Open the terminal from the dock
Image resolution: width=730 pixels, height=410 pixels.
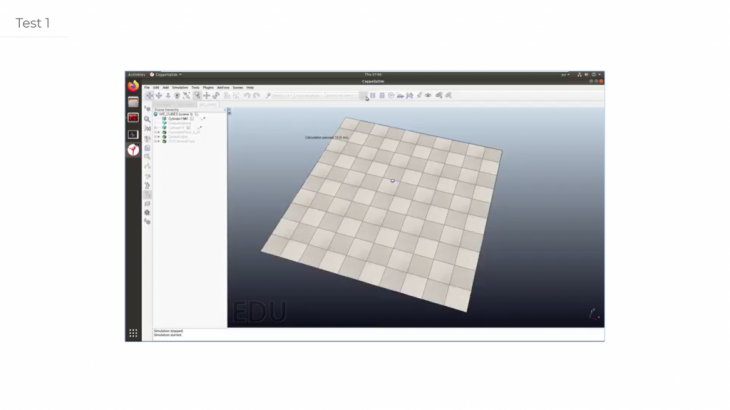tap(133, 134)
